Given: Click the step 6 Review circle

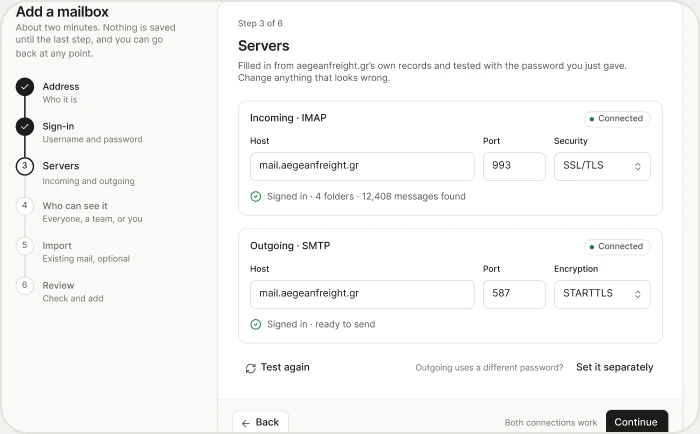Looking at the screenshot, I should 25,285.
